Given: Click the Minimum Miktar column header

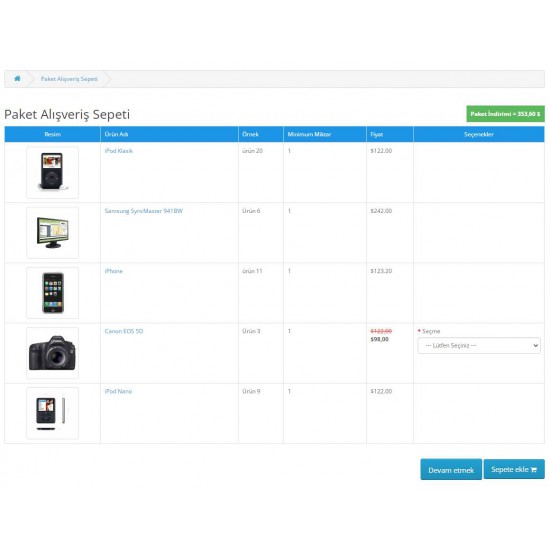Looking at the screenshot, I should pyautogui.click(x=325, y=134).
